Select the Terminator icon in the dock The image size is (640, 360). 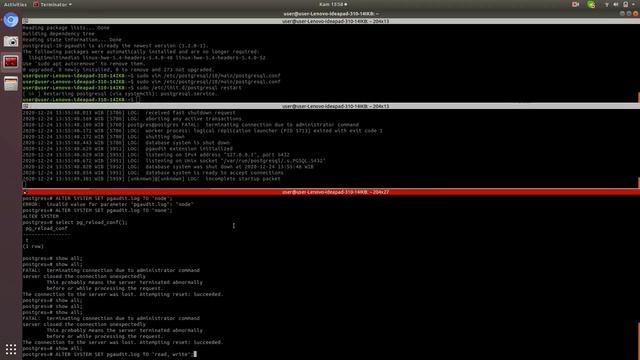coord(11,62)
